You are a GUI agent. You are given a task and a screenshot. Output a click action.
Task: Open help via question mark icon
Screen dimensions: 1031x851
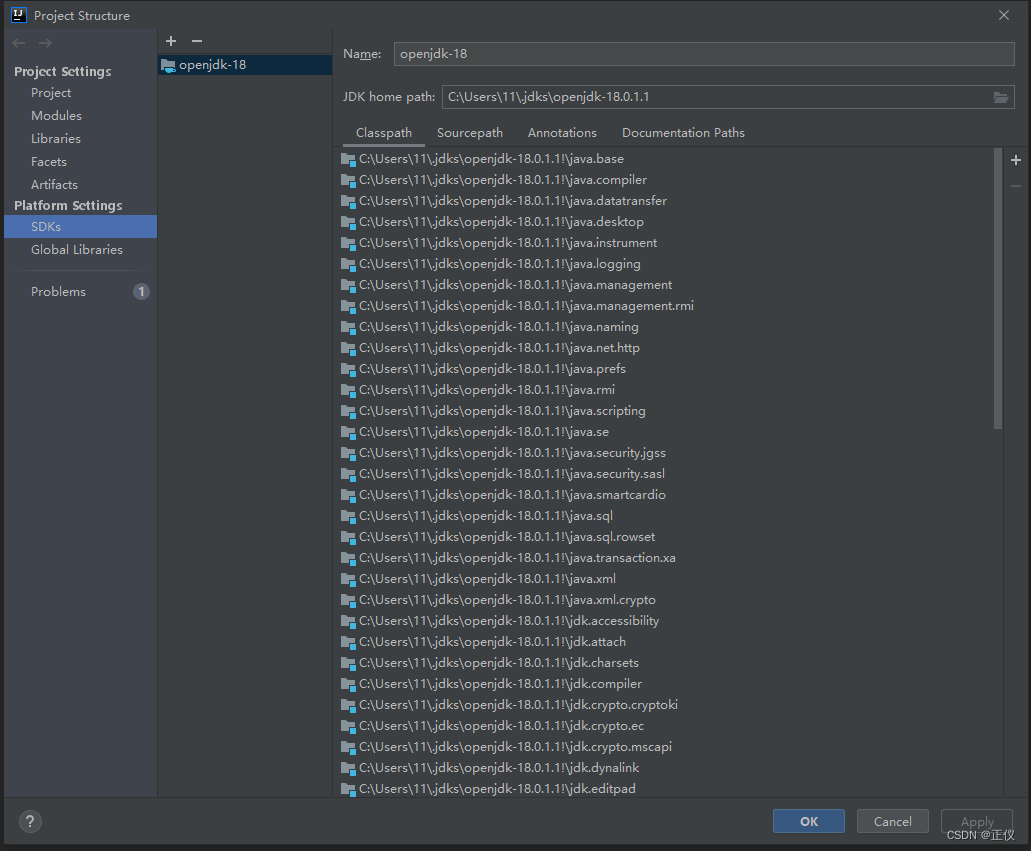pyautogui.click(x=30, y=822)
